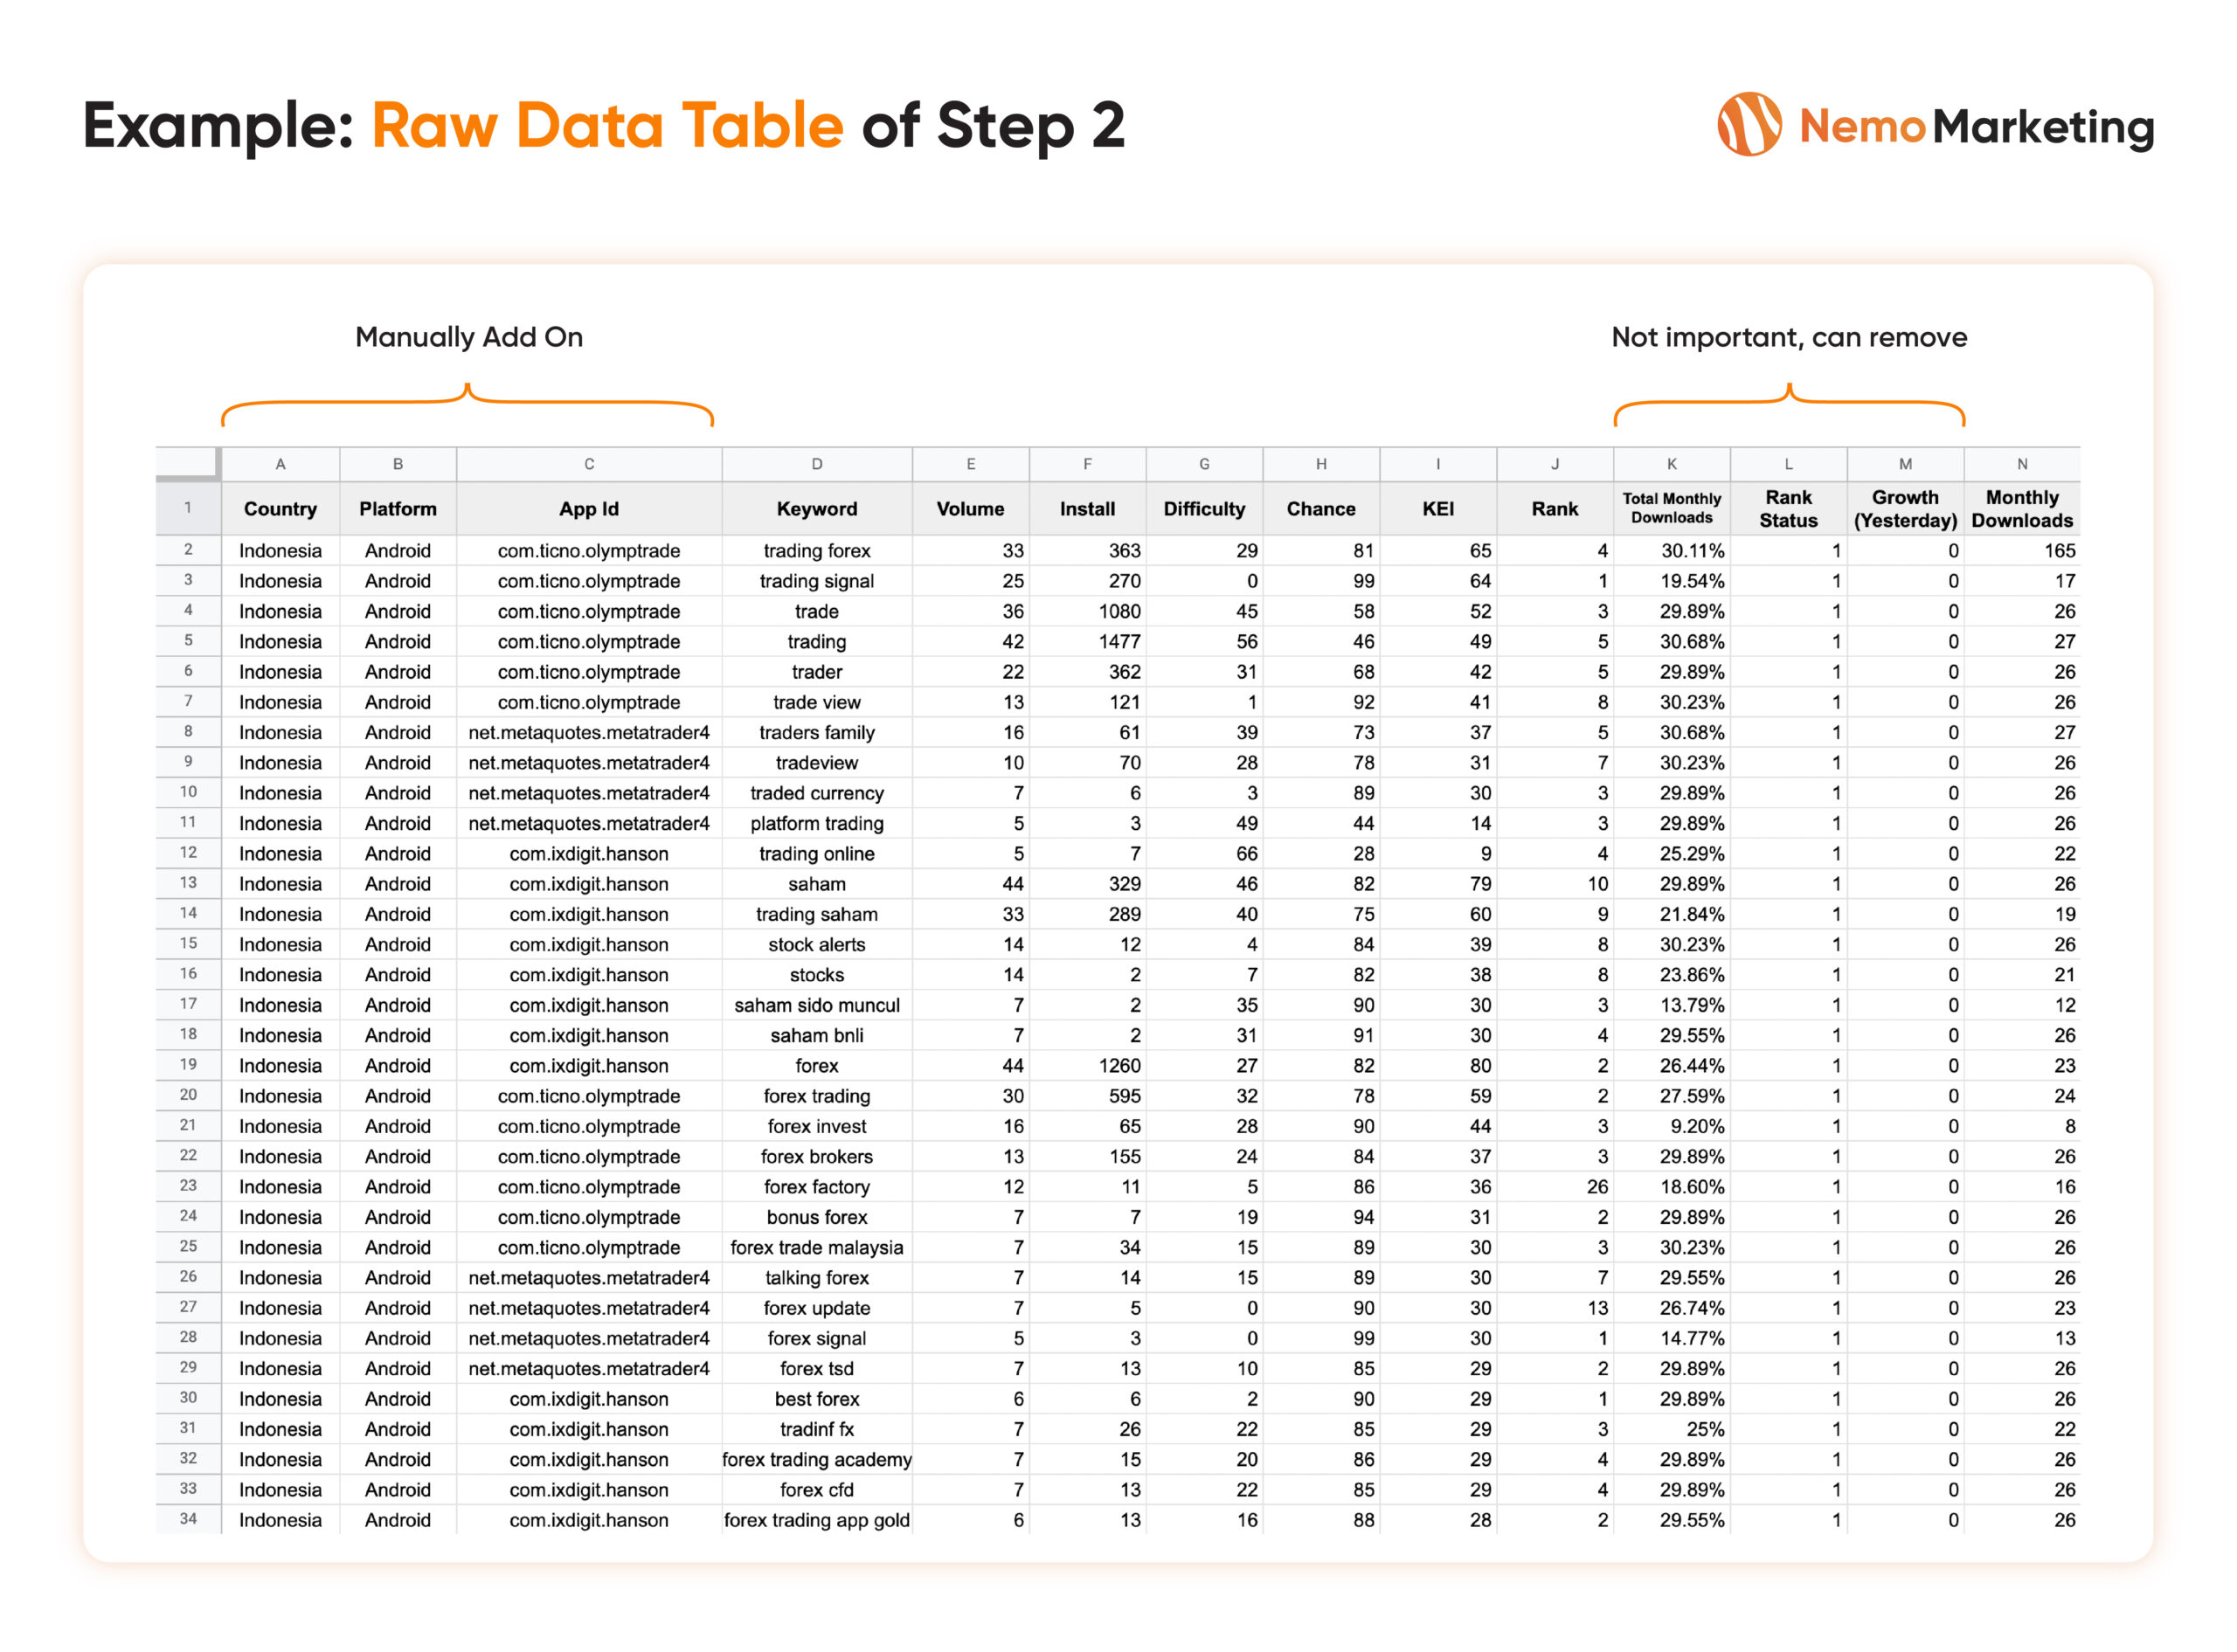The width and height of the screenshot is (2237, 1652).
Task: Select the 'forex factory' keyword cell
Action: point(817,1186)
